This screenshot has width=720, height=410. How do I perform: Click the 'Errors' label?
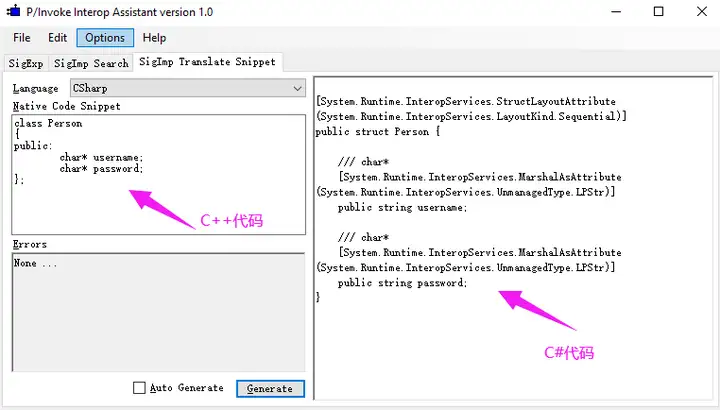(x=30, y=244)
